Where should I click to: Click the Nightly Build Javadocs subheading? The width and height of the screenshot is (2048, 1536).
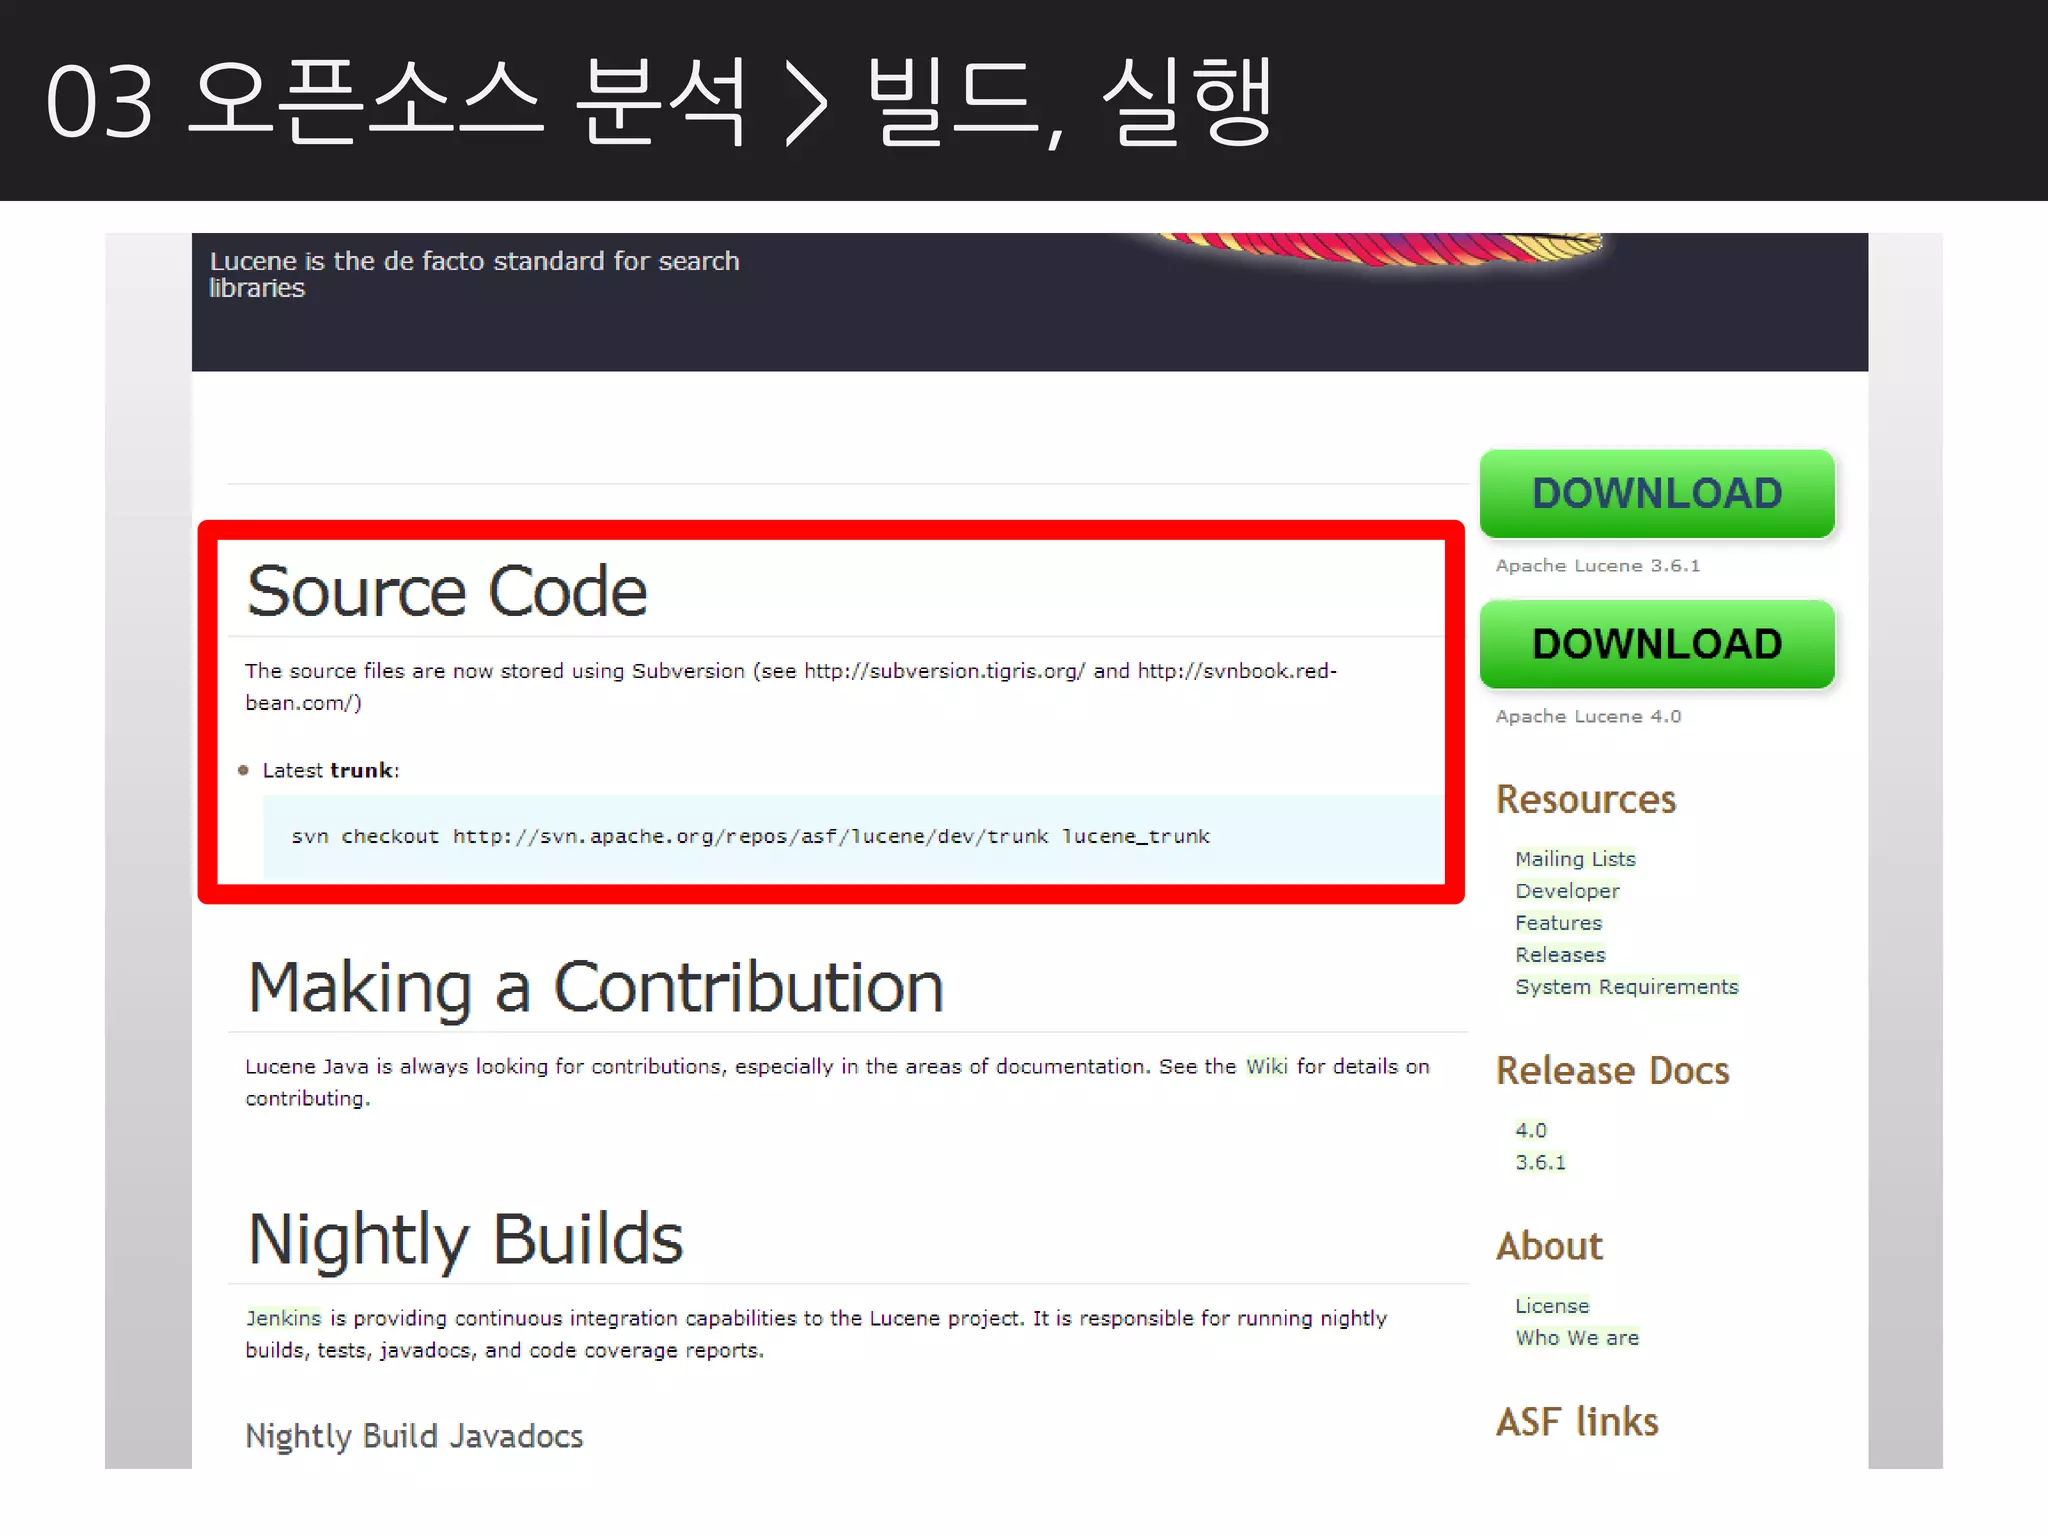click(414, 1437)
